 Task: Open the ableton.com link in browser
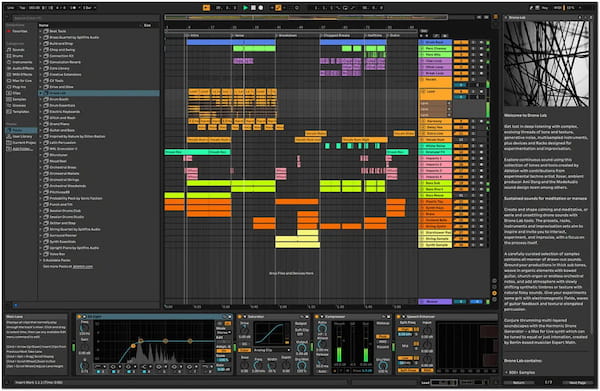point(83,267)
